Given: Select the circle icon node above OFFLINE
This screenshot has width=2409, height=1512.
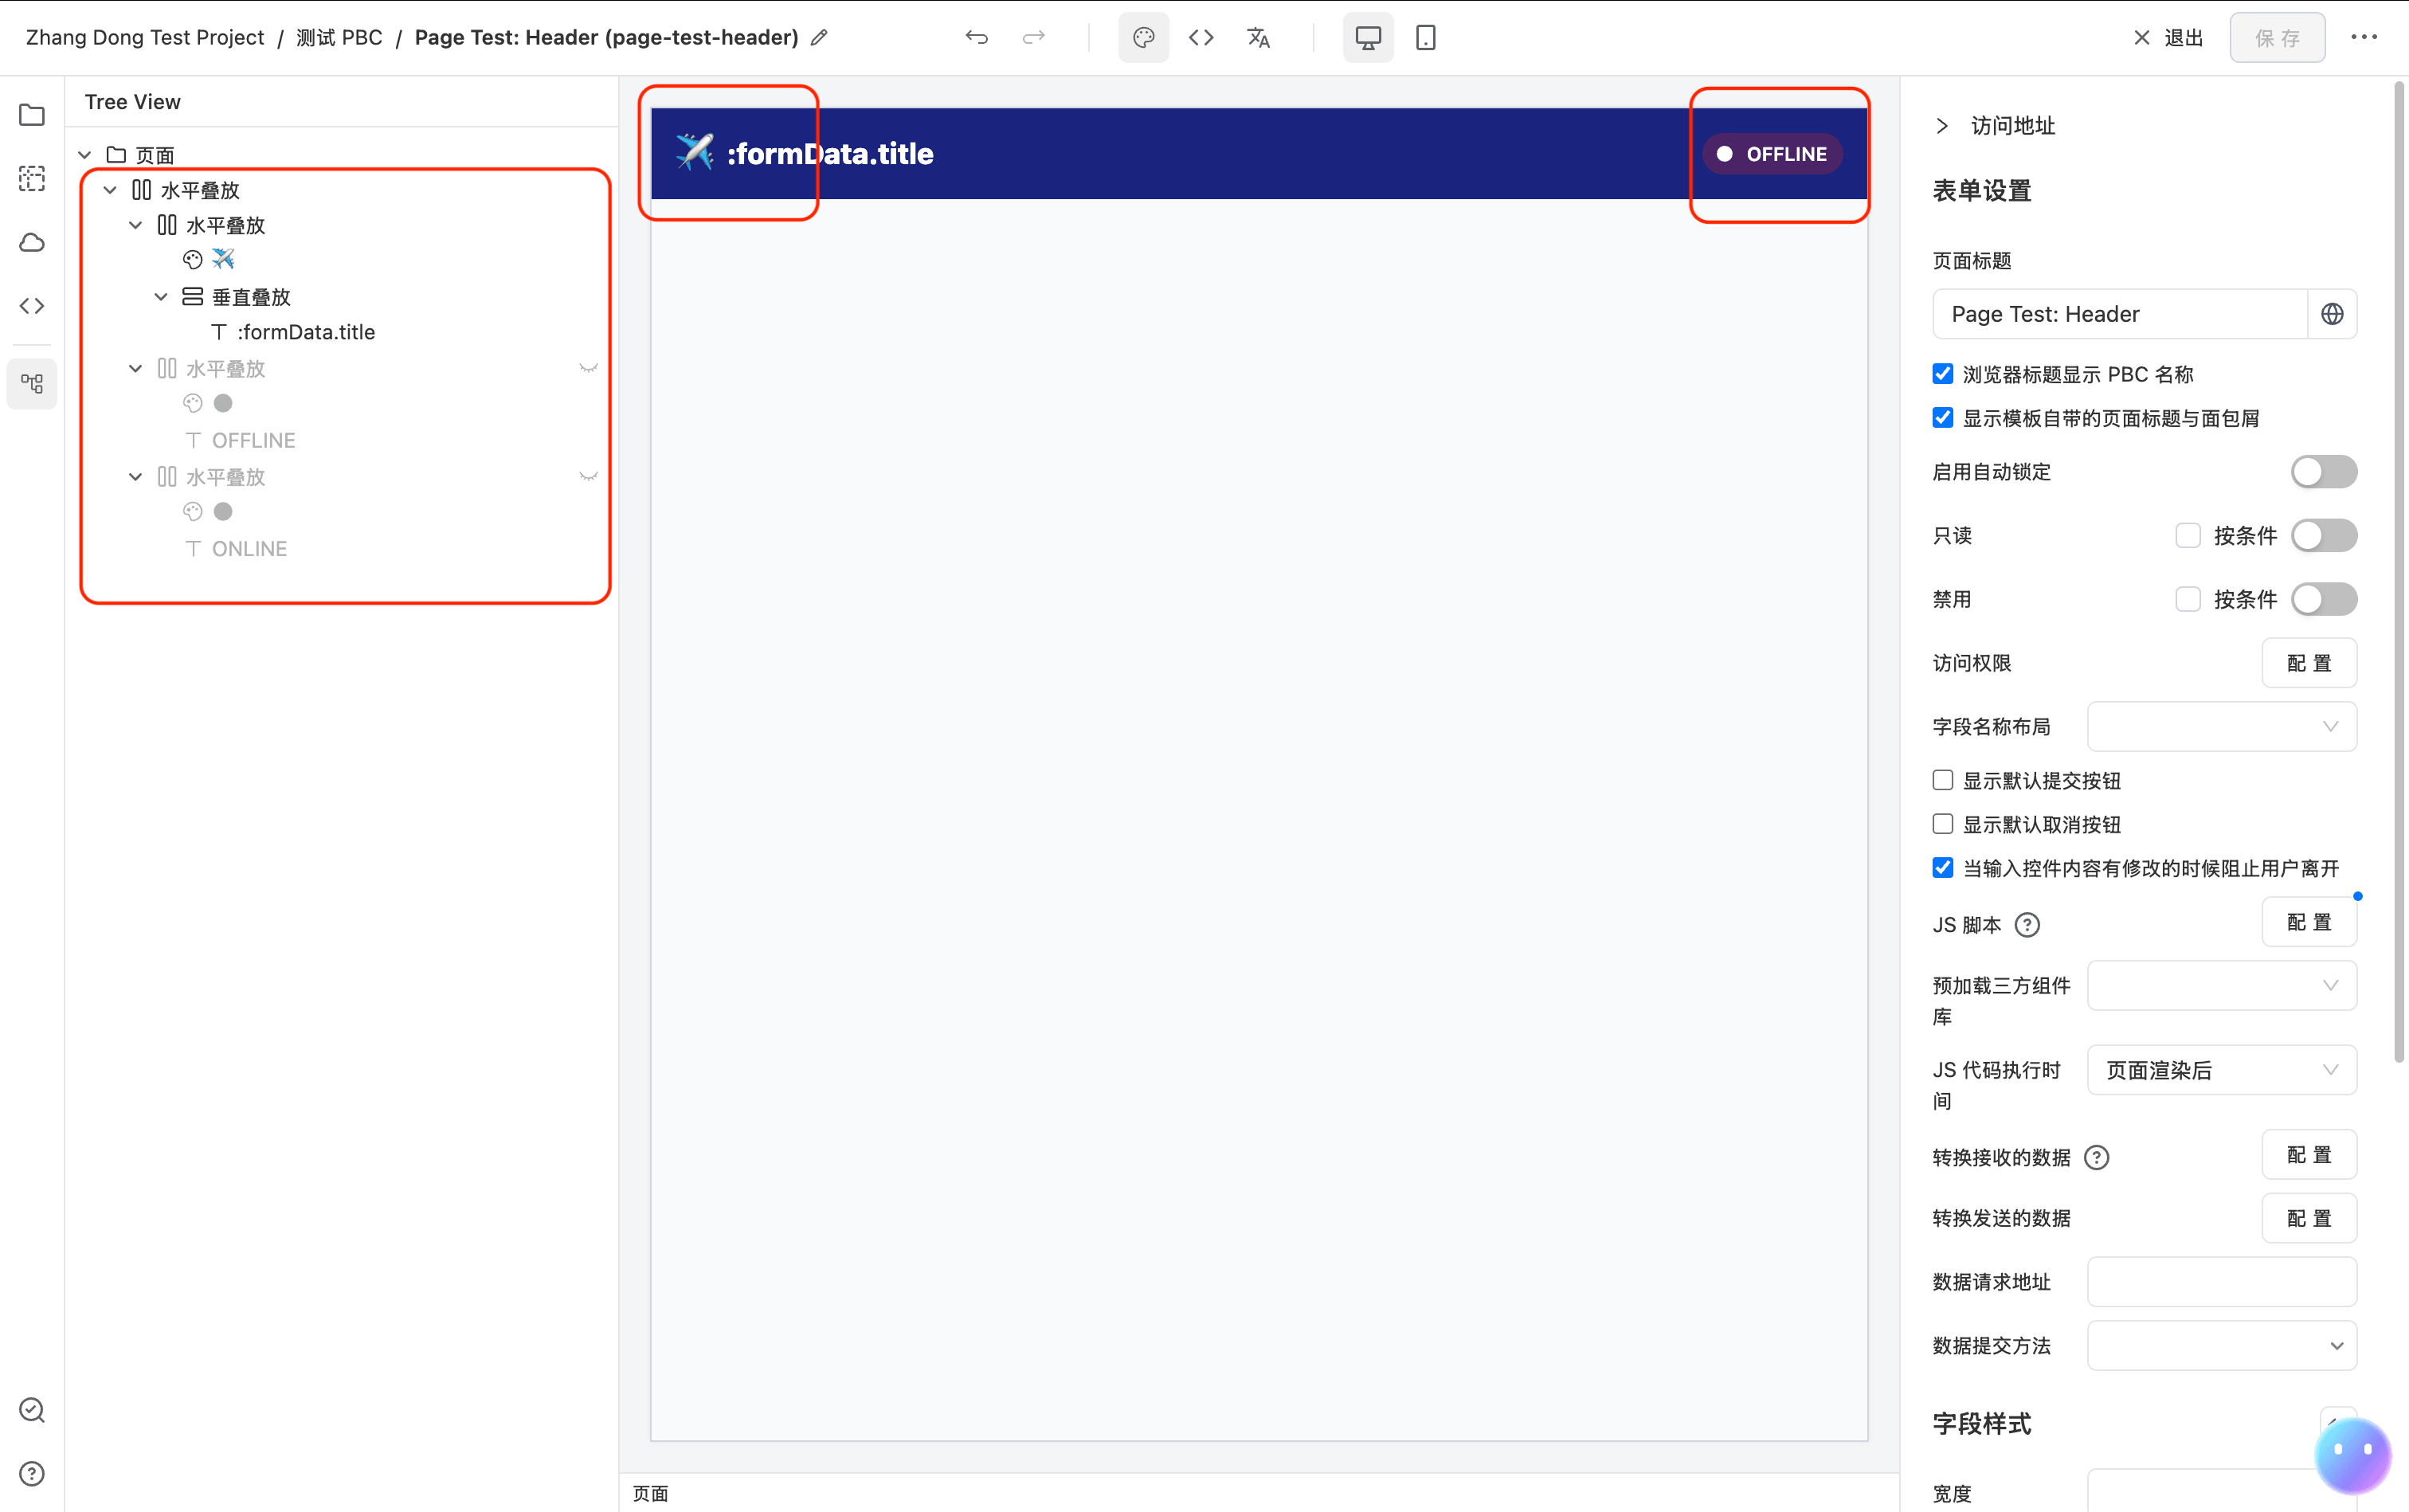Looking at the screenshot, I should pyautogui.click(x=223, y=403).
